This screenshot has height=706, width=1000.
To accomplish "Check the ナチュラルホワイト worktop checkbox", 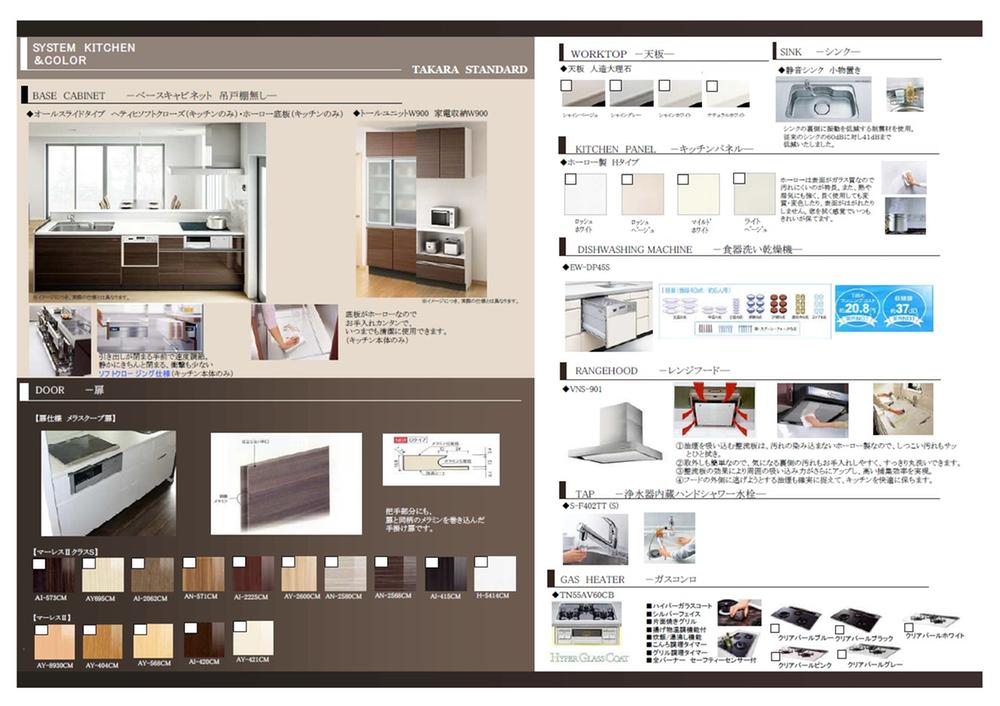I will (711, 86).
